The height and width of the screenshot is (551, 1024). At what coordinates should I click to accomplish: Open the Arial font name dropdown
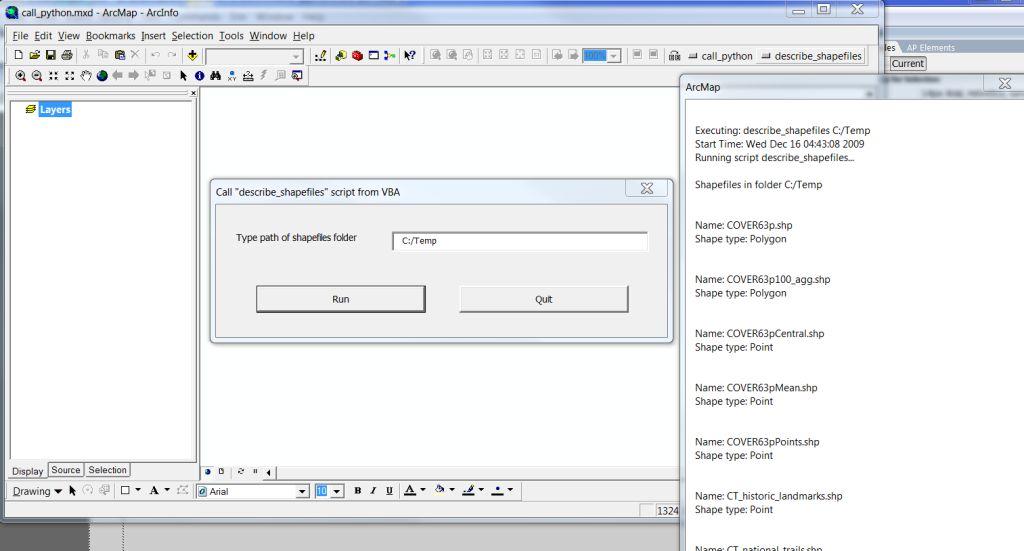pyautogui.click(x=302, y=492)
